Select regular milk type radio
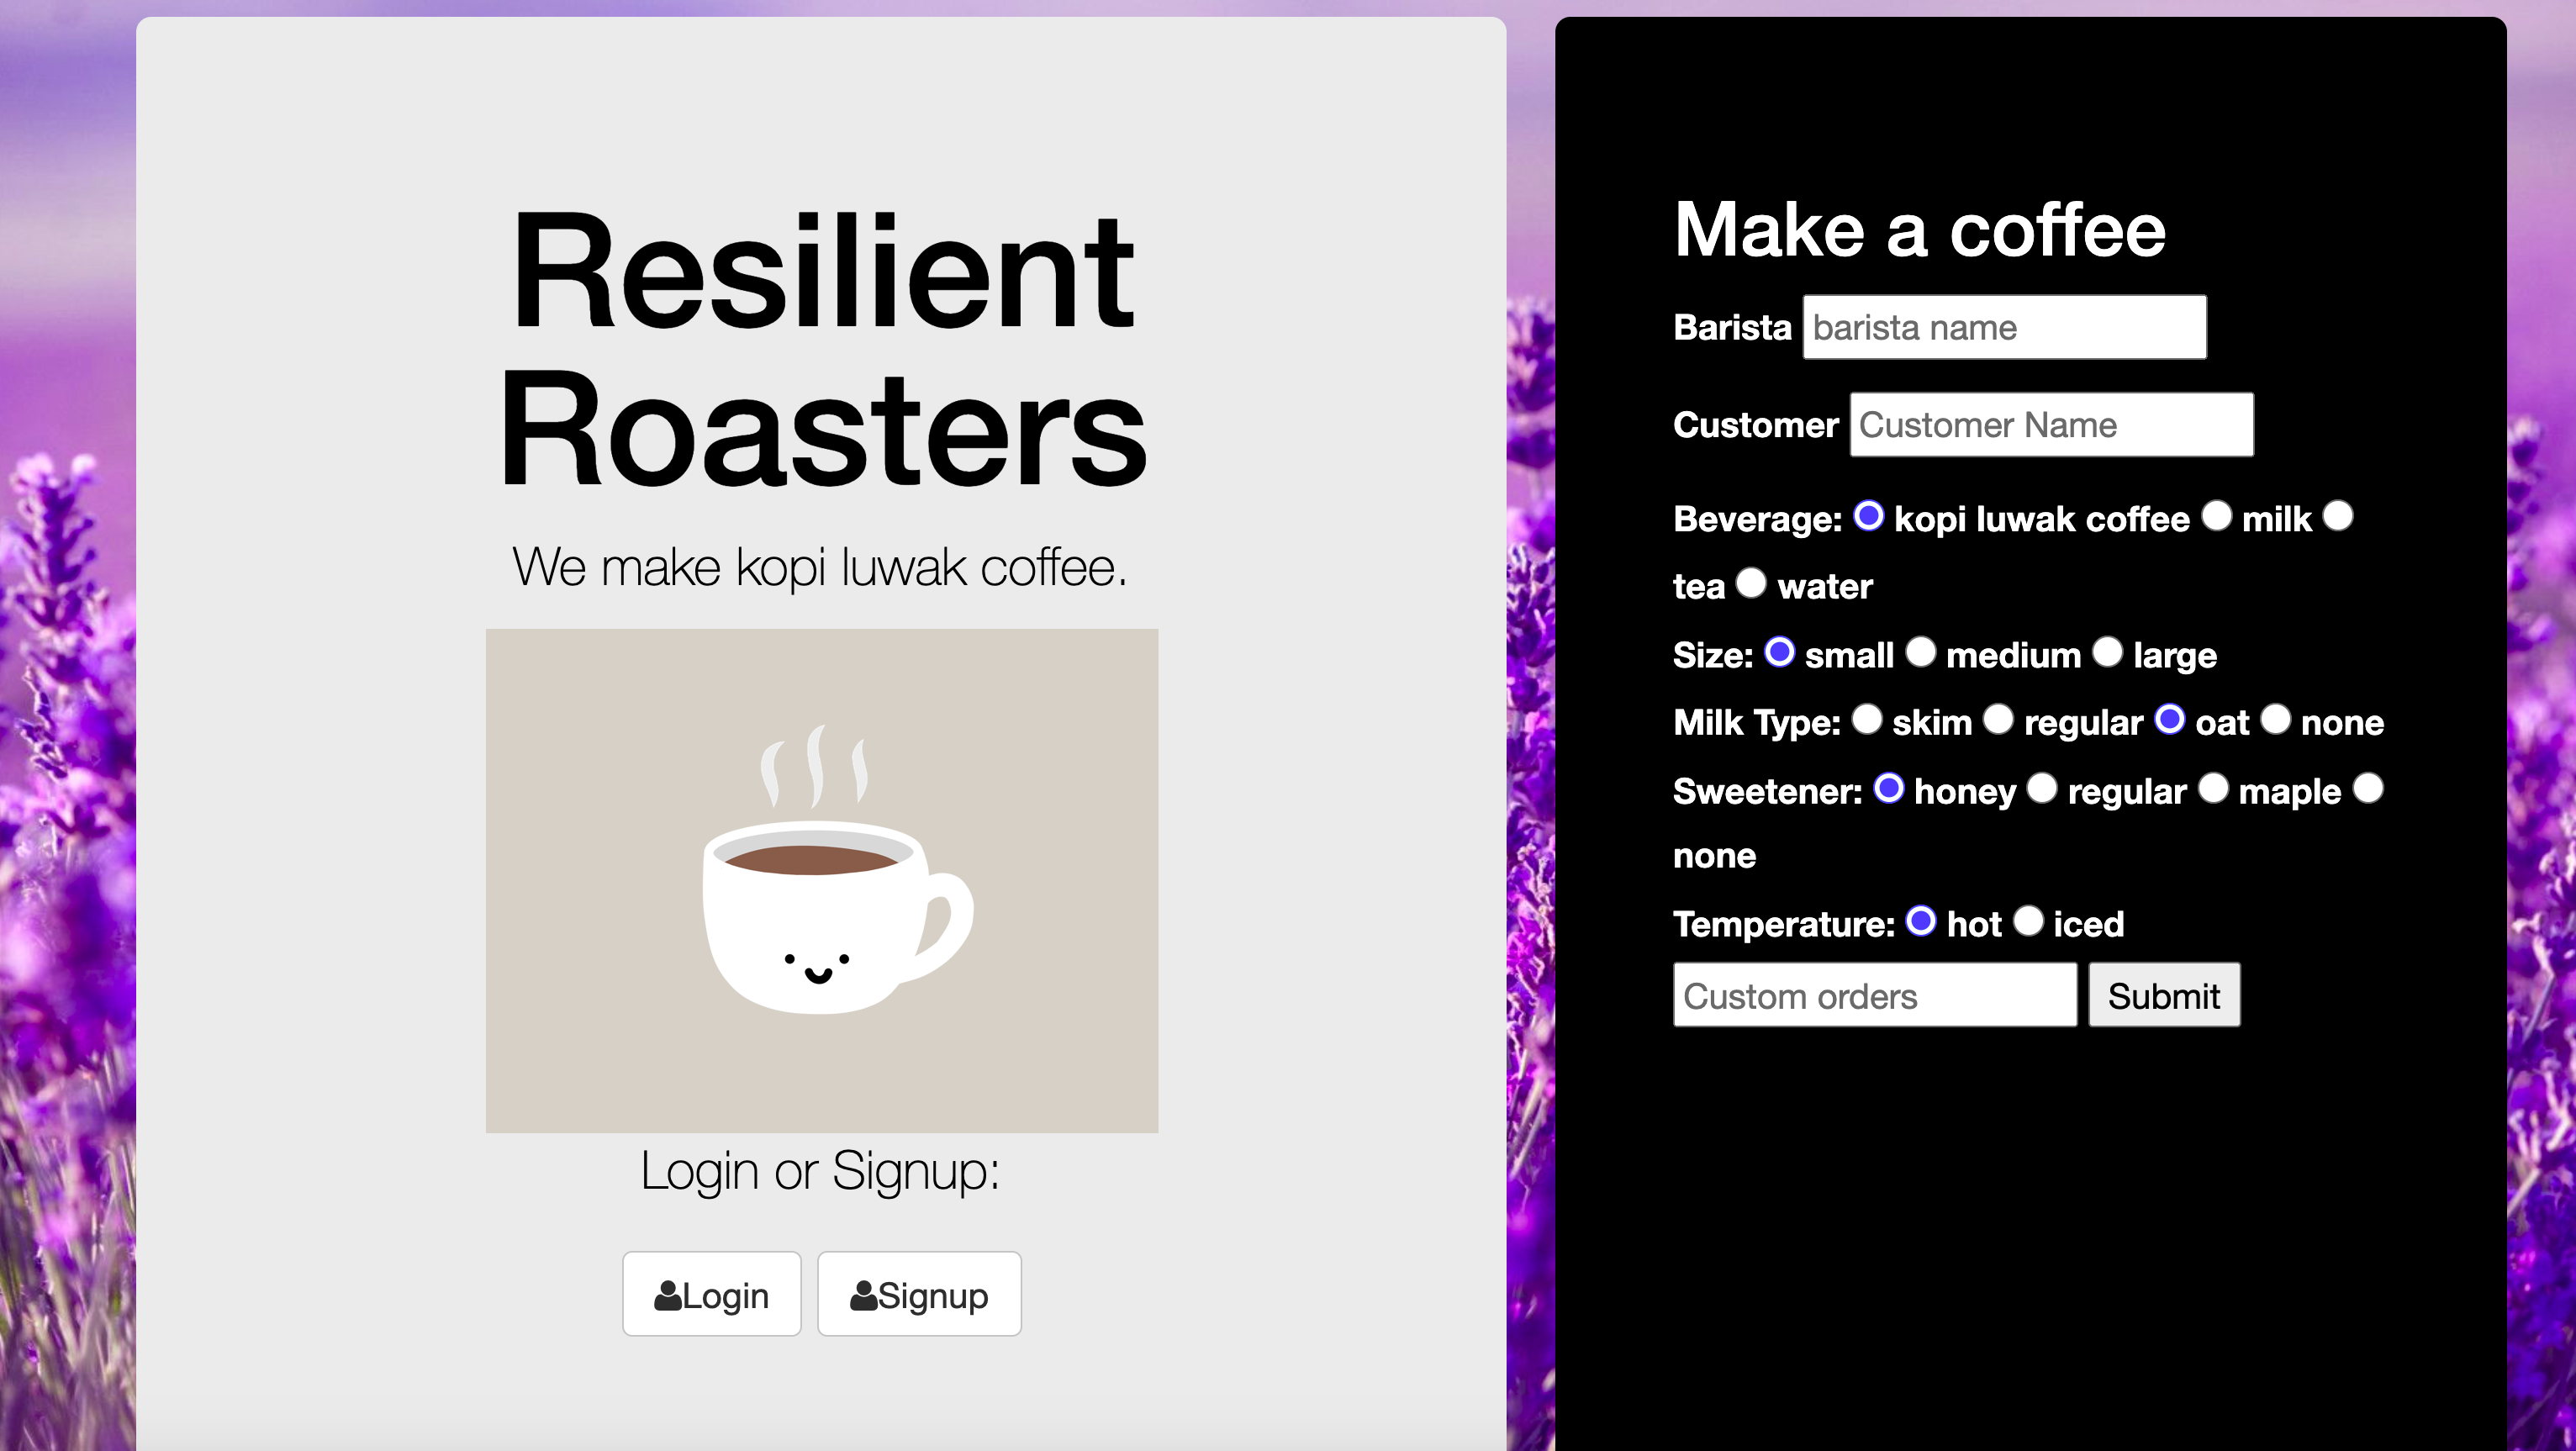 point(1998,719)
